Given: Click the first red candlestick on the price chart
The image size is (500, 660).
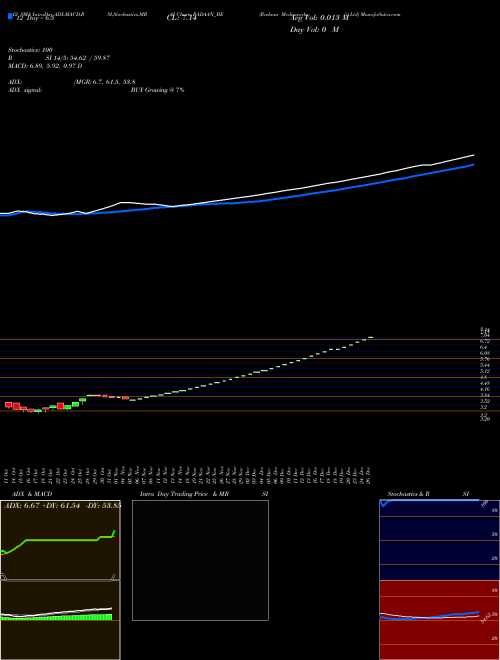Looking at the screenshot, I should point(8,405).
